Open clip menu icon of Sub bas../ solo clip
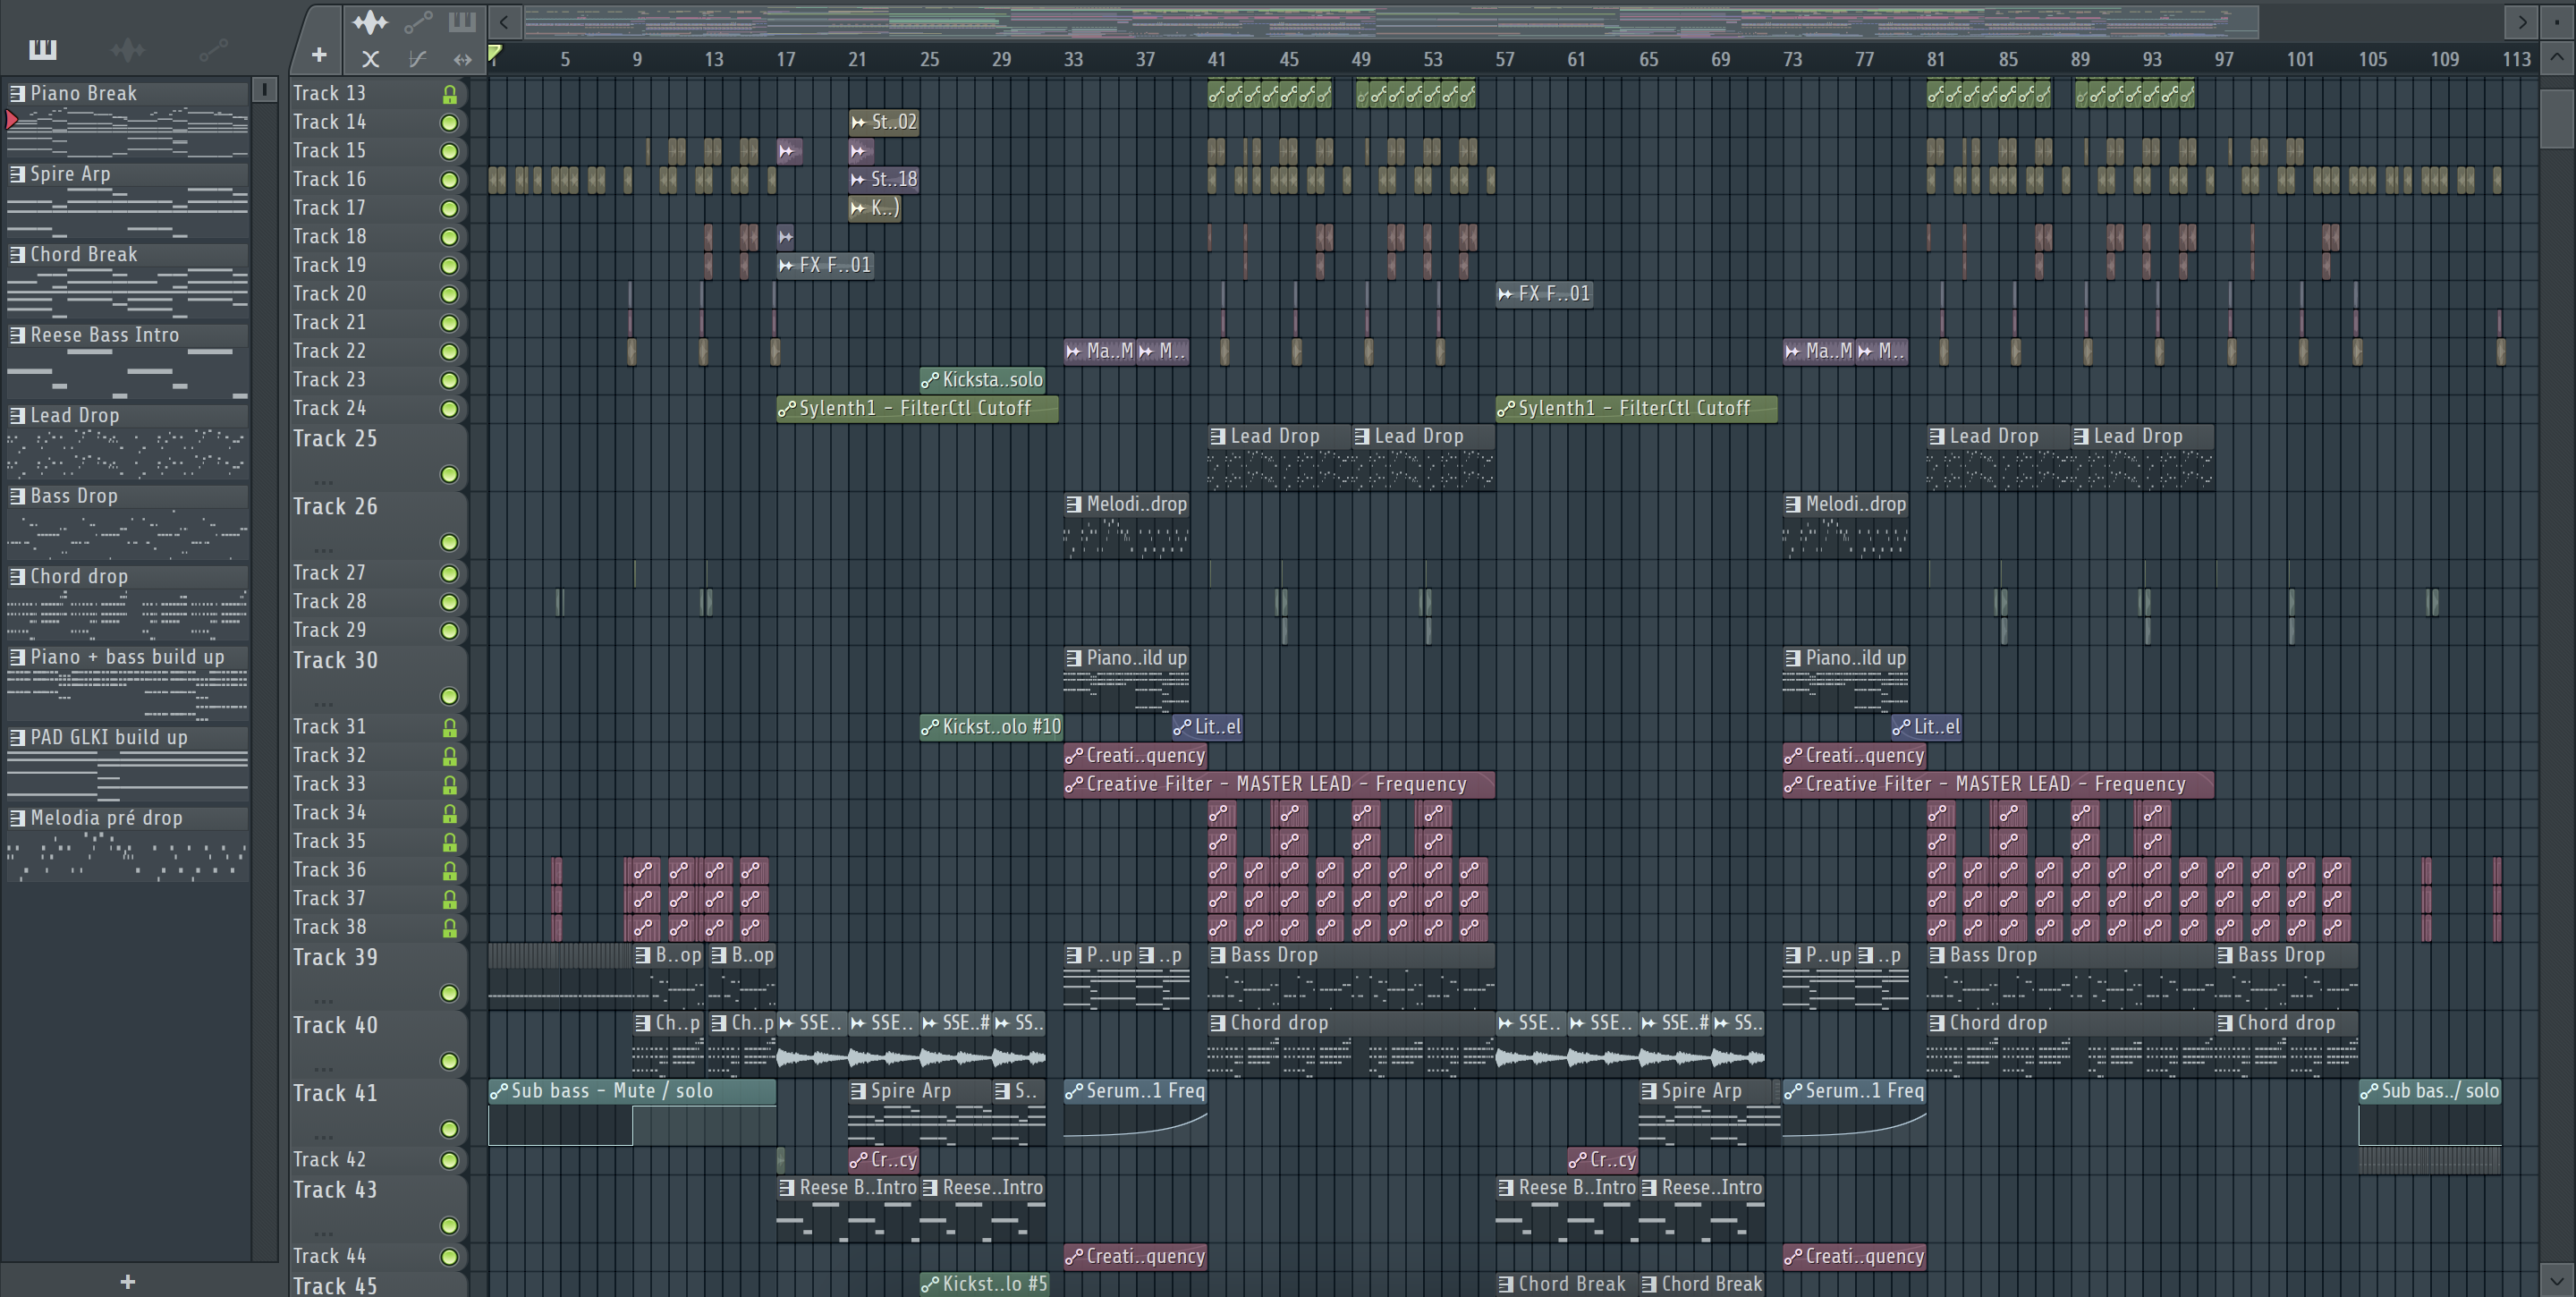 [x=2369, y=1091]
